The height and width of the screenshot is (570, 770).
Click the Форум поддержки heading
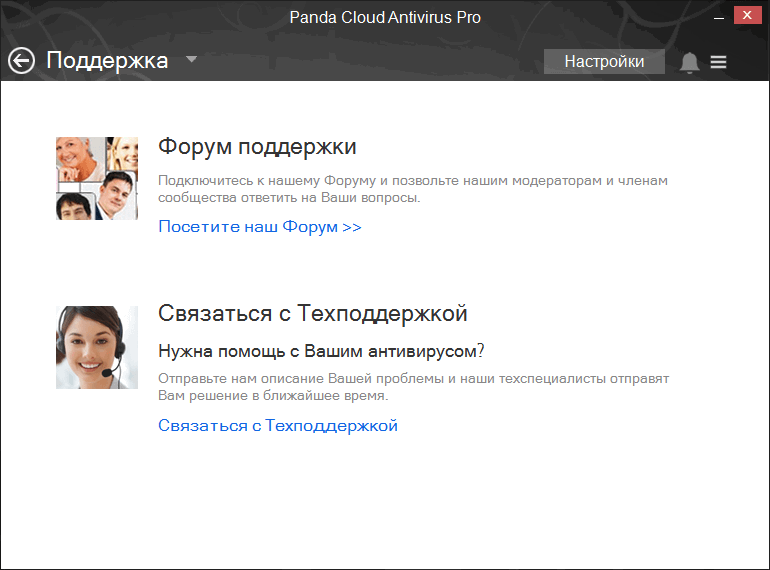click(x=257, y=147)
